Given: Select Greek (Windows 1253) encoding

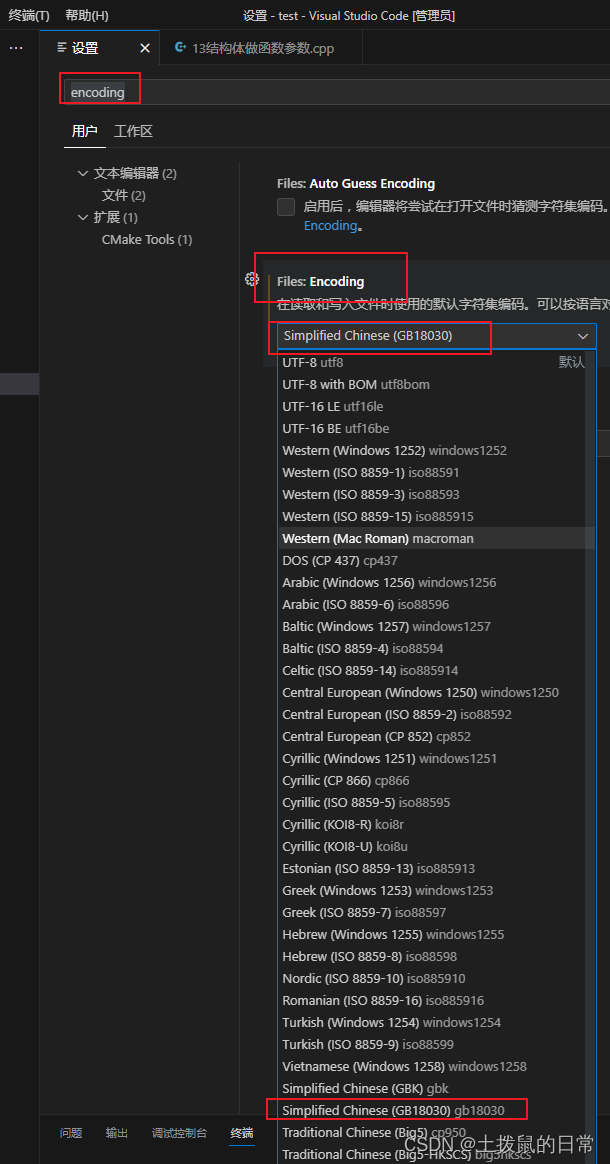Looking at the screenshot, I should (436, 890).
